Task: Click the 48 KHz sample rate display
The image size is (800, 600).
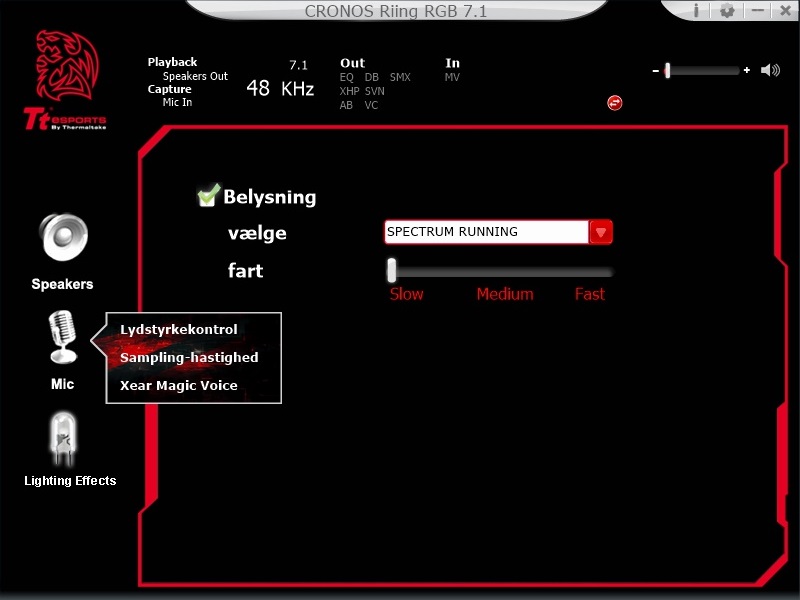Action: tap(280, 88)
